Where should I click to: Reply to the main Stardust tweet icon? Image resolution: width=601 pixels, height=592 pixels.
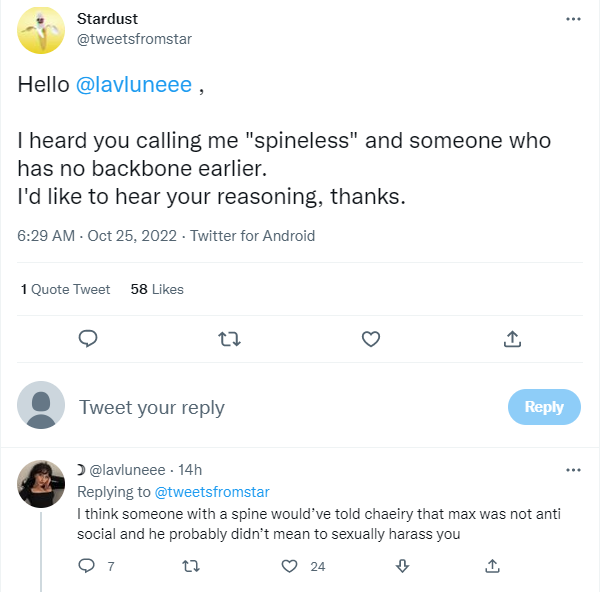point(88,339)
